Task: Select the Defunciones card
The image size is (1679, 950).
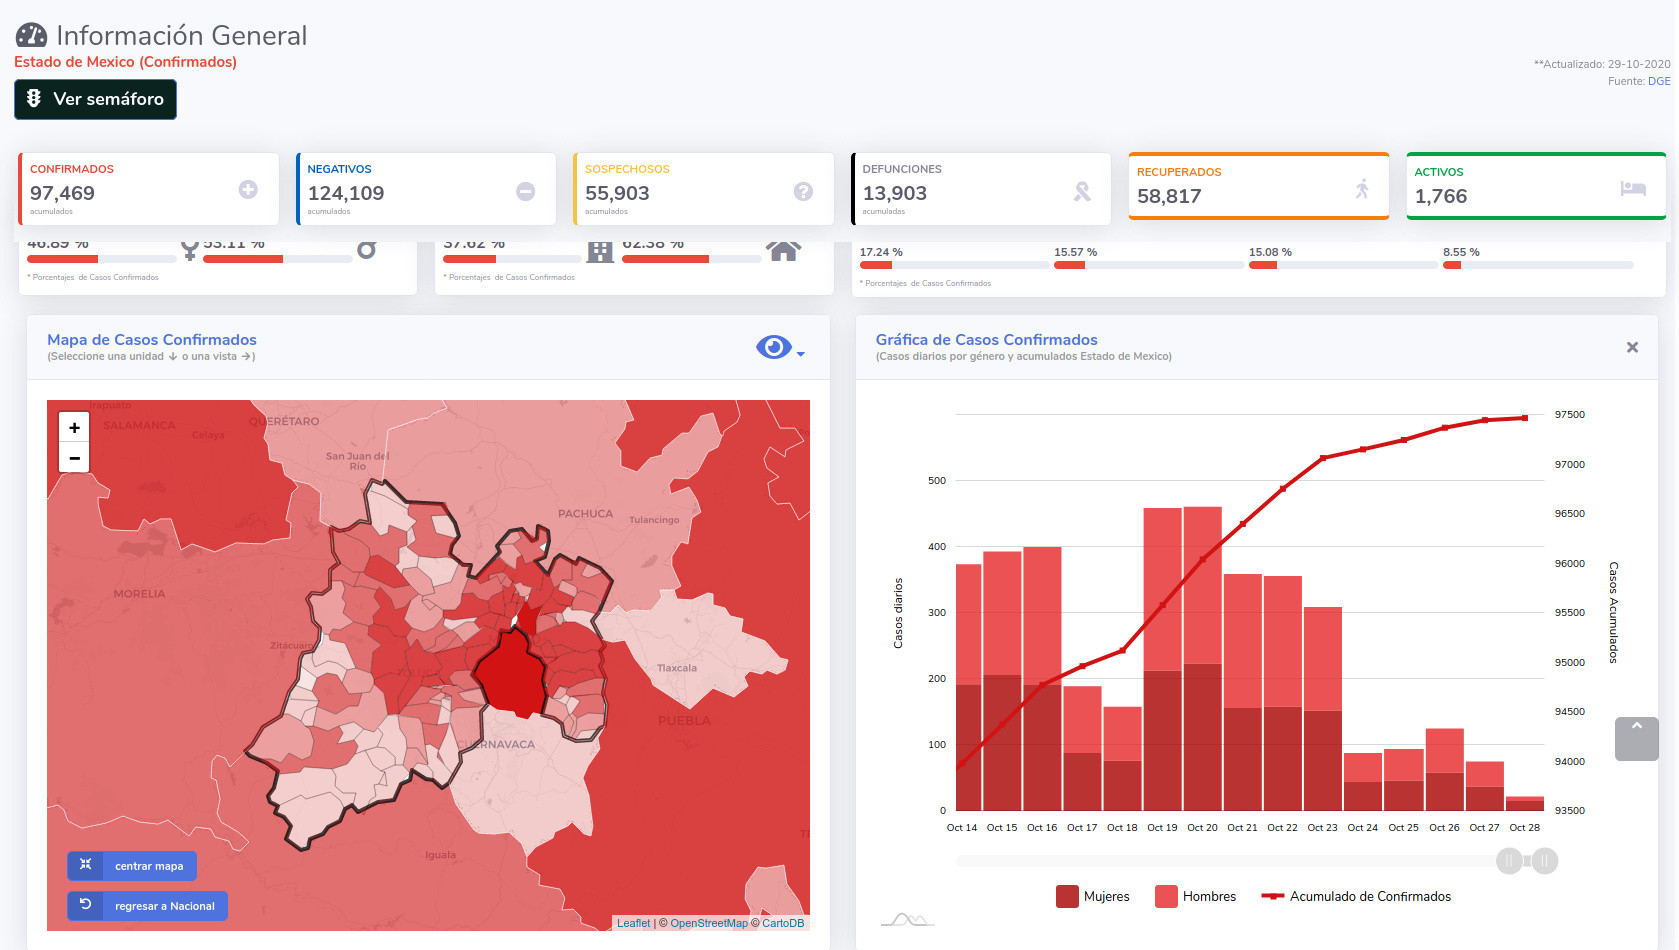Action: [981, 189]
